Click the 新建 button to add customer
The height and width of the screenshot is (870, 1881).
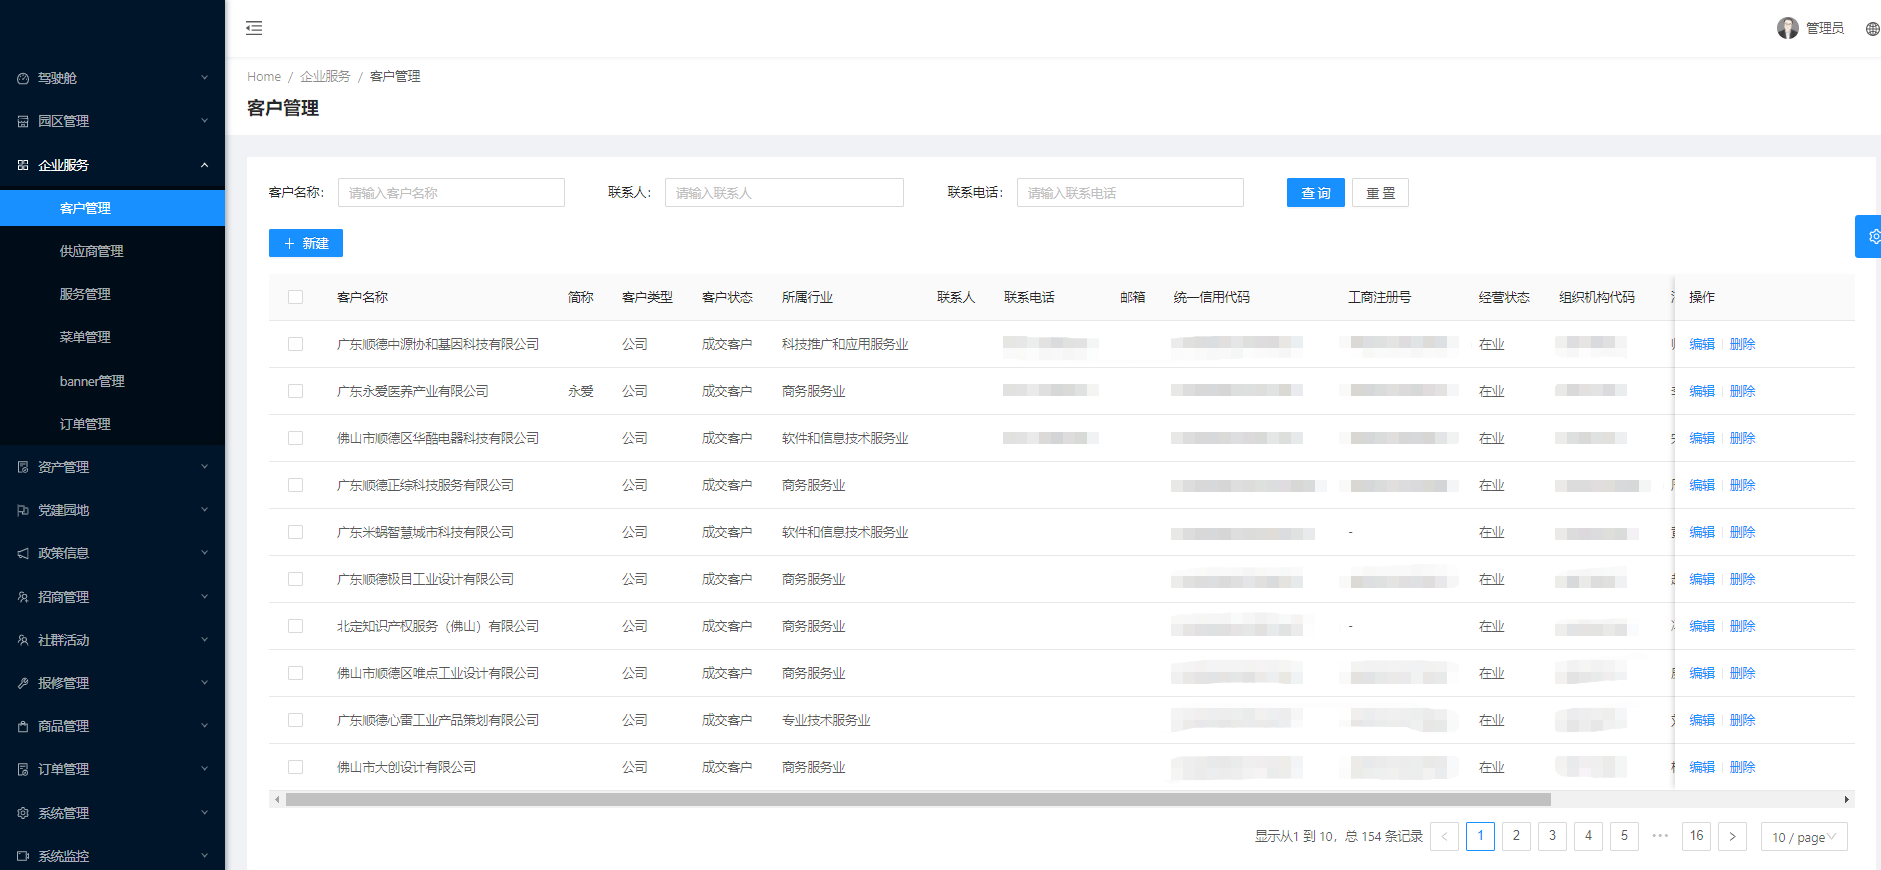coord(306,243)
